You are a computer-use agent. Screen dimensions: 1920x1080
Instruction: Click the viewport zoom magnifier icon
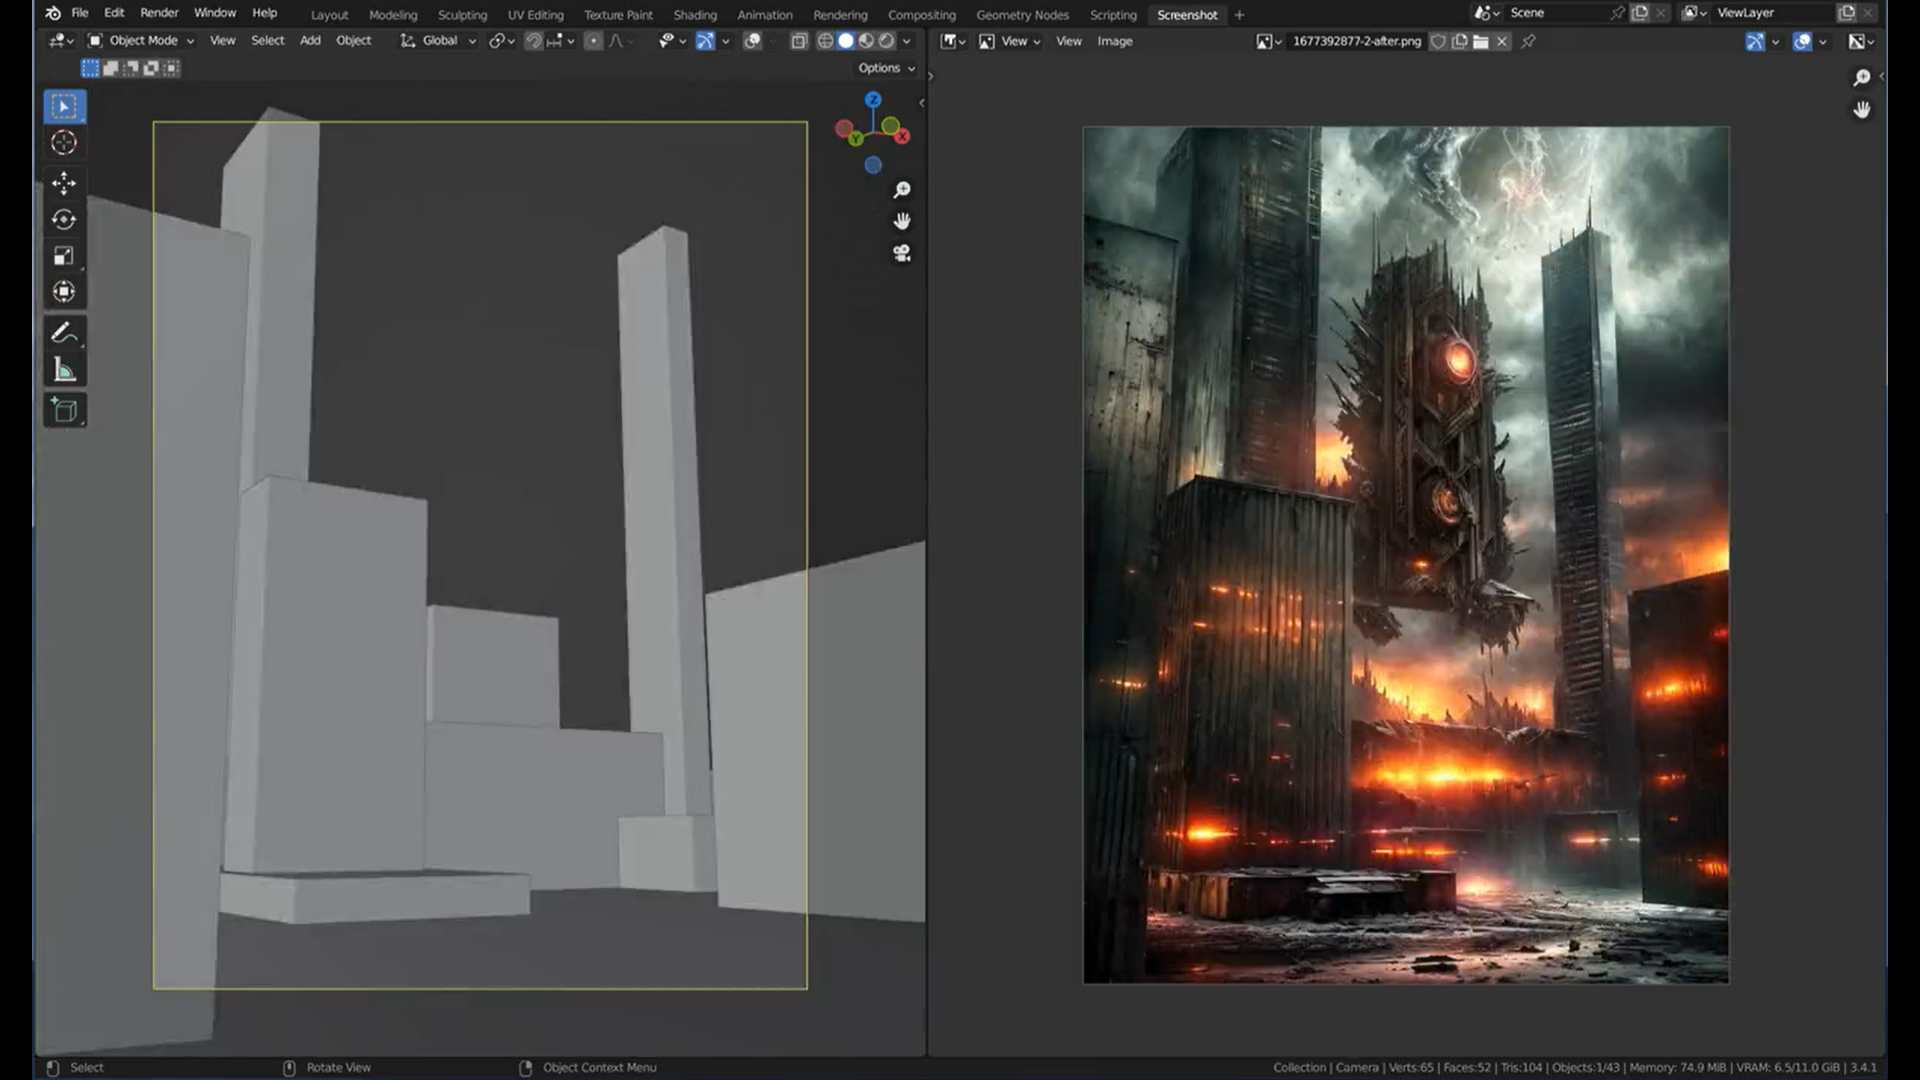click(x=902, y=190)
